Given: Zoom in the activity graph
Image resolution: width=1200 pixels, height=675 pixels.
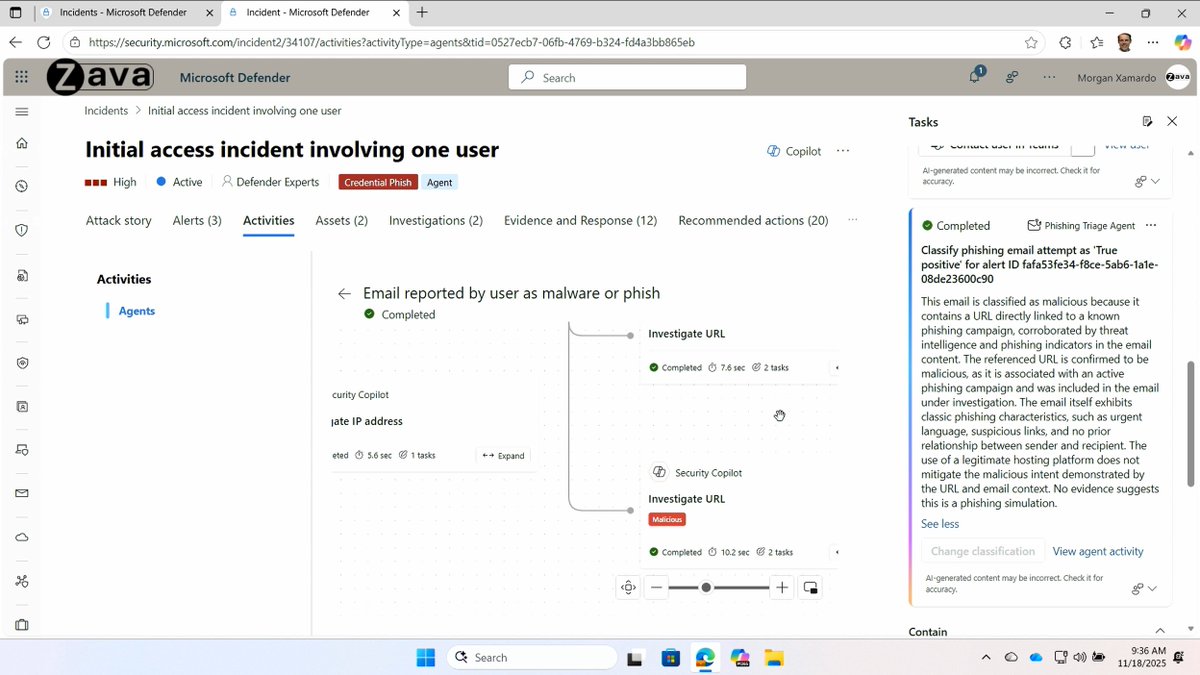Looking at the screenshot, I should 782,587.
